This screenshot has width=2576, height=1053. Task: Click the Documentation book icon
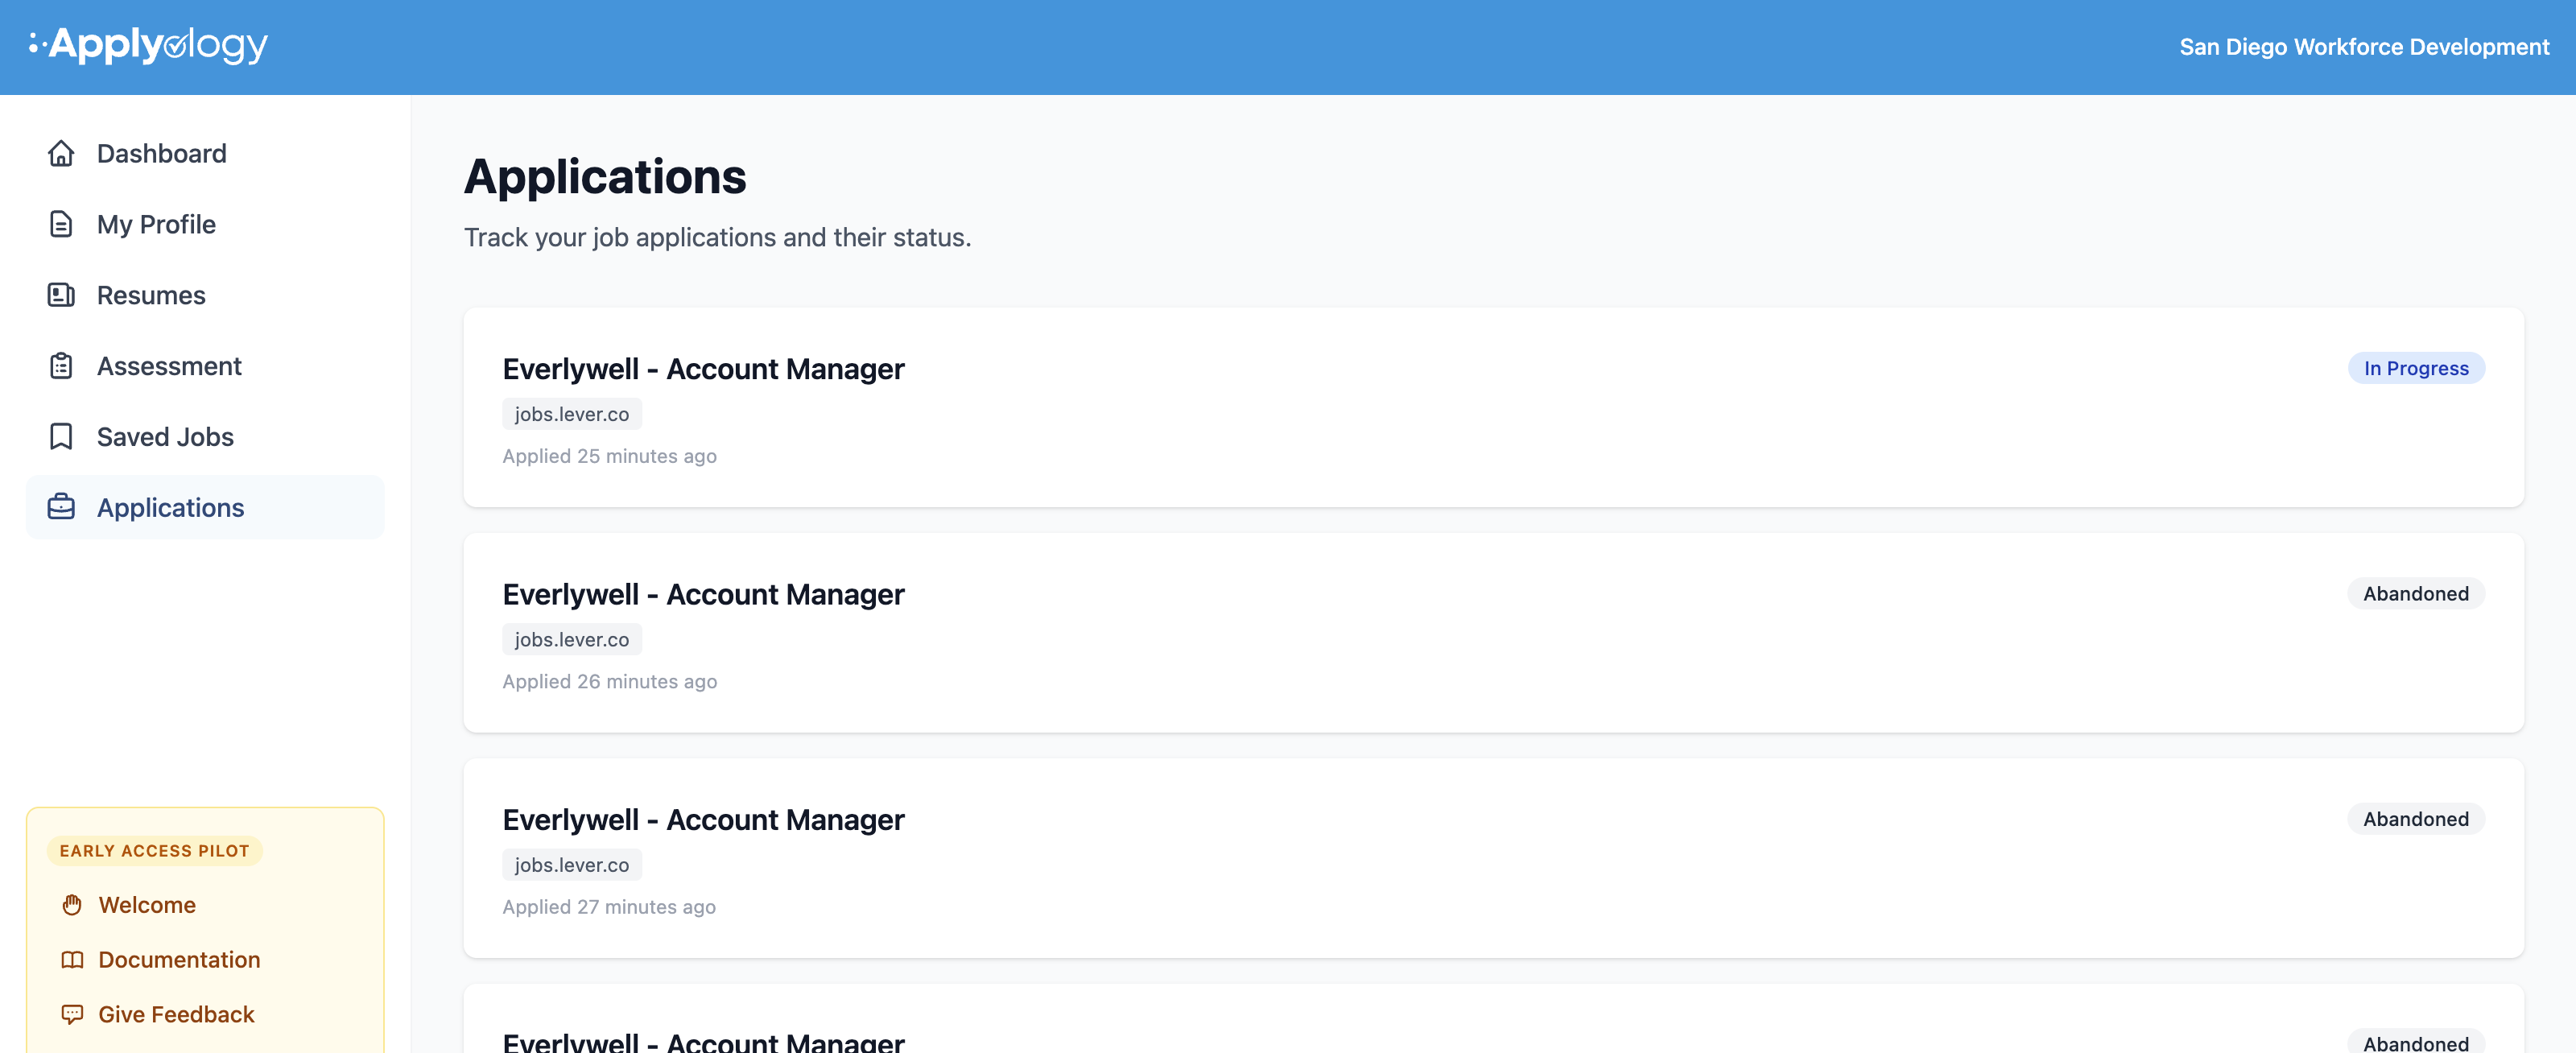[72, 960]
